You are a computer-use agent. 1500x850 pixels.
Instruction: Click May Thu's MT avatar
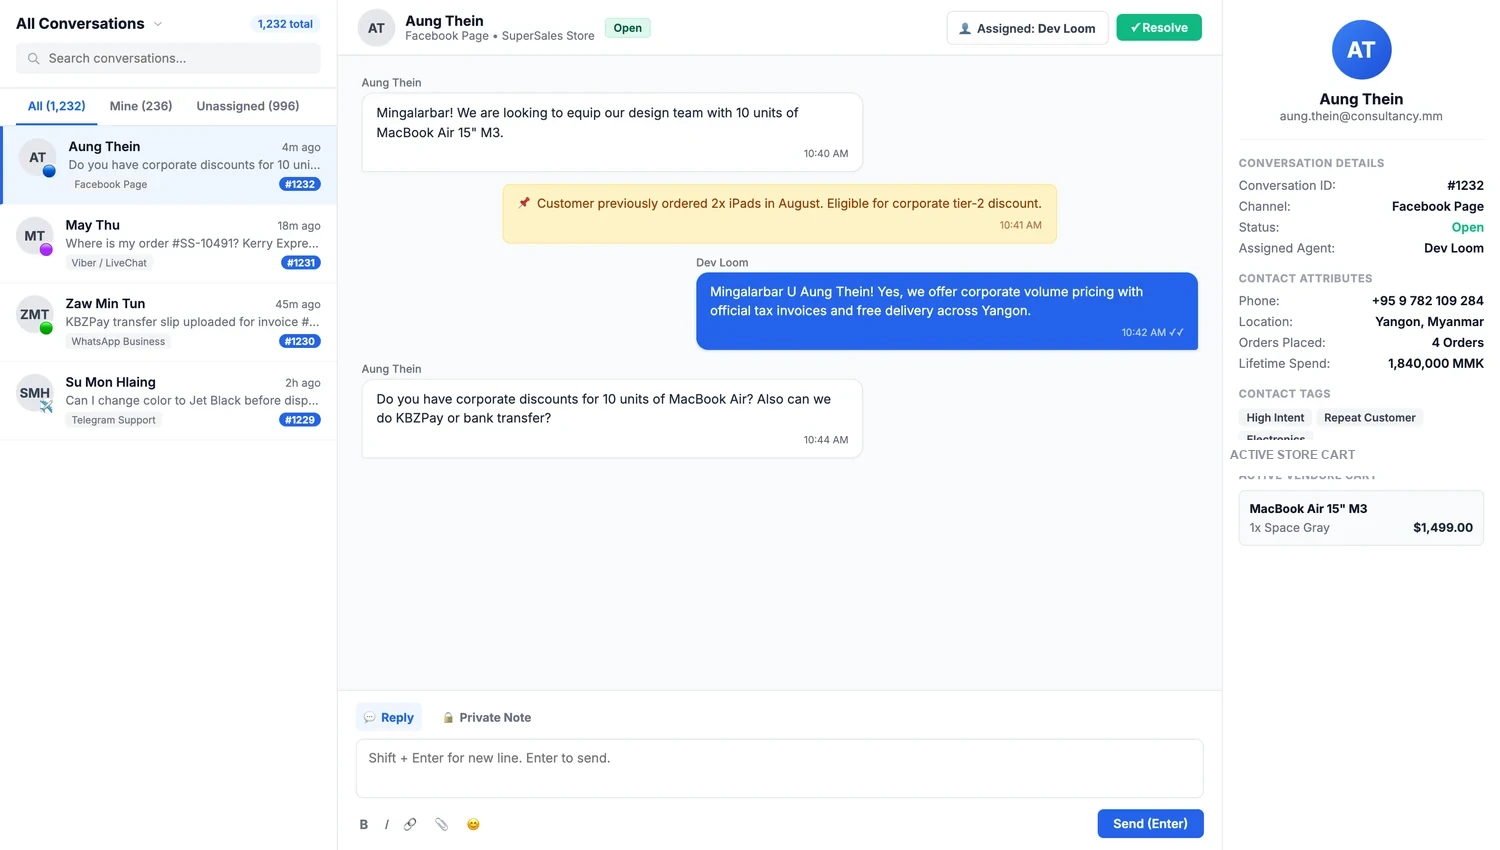coord(35,236)
